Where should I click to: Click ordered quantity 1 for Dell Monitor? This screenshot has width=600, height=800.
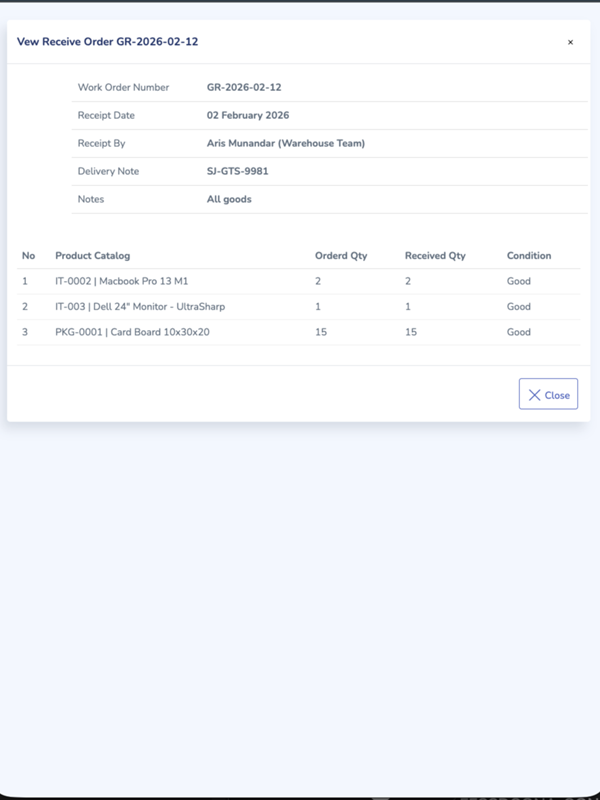[x=318, y=307]
